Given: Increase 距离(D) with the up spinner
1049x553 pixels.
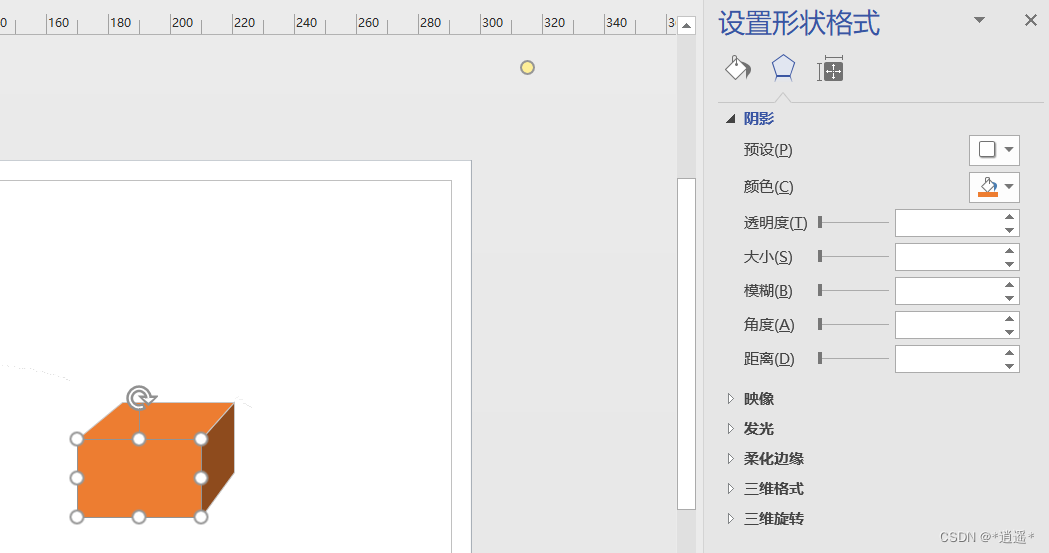Looking at the screenshot, I should tap(1010, 353).
